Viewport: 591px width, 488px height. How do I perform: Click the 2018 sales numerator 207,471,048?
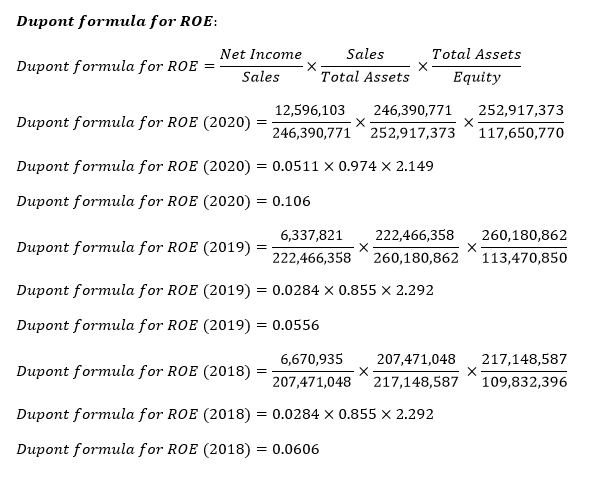coord(416,360)
